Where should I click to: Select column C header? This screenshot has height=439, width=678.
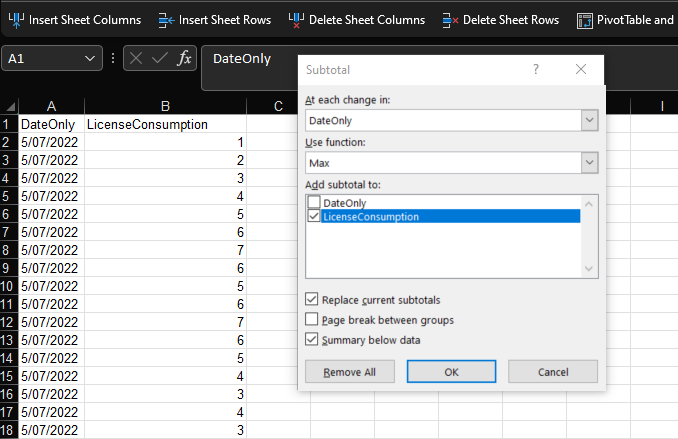[278, 106]
